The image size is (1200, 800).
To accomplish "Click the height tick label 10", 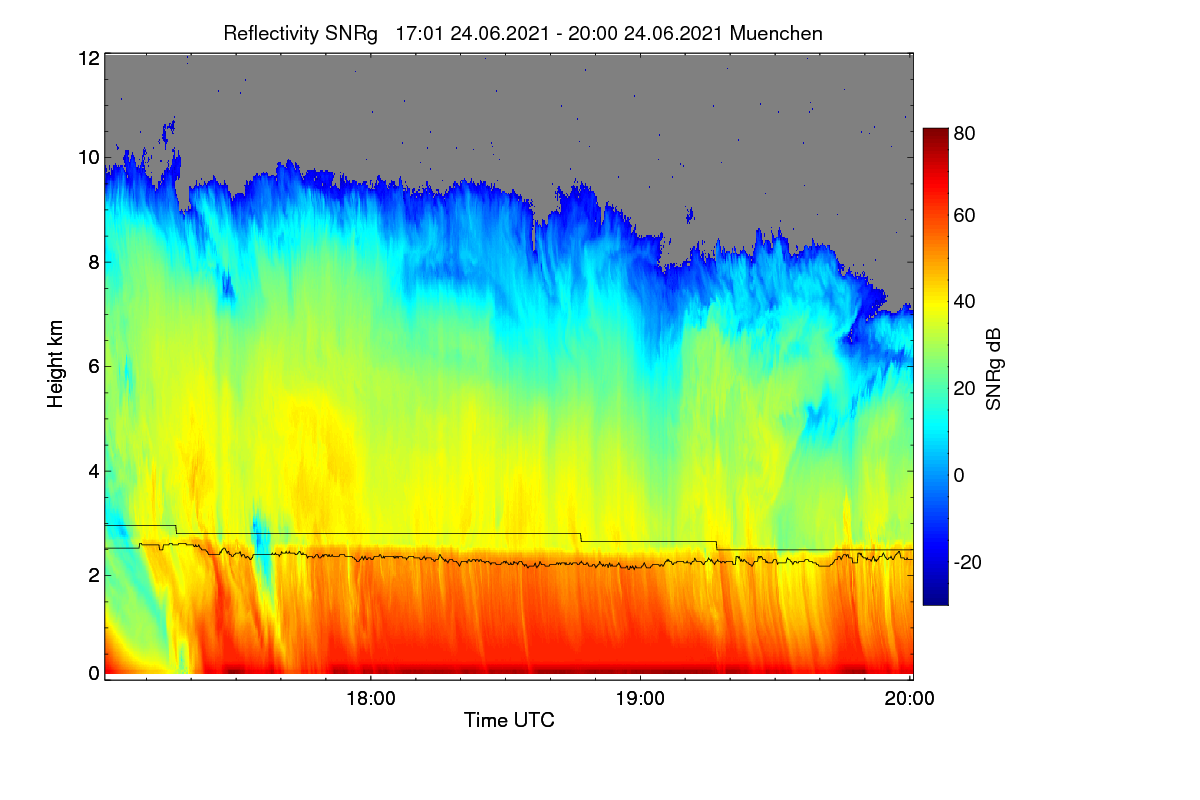I will click(x=88, y=157).
